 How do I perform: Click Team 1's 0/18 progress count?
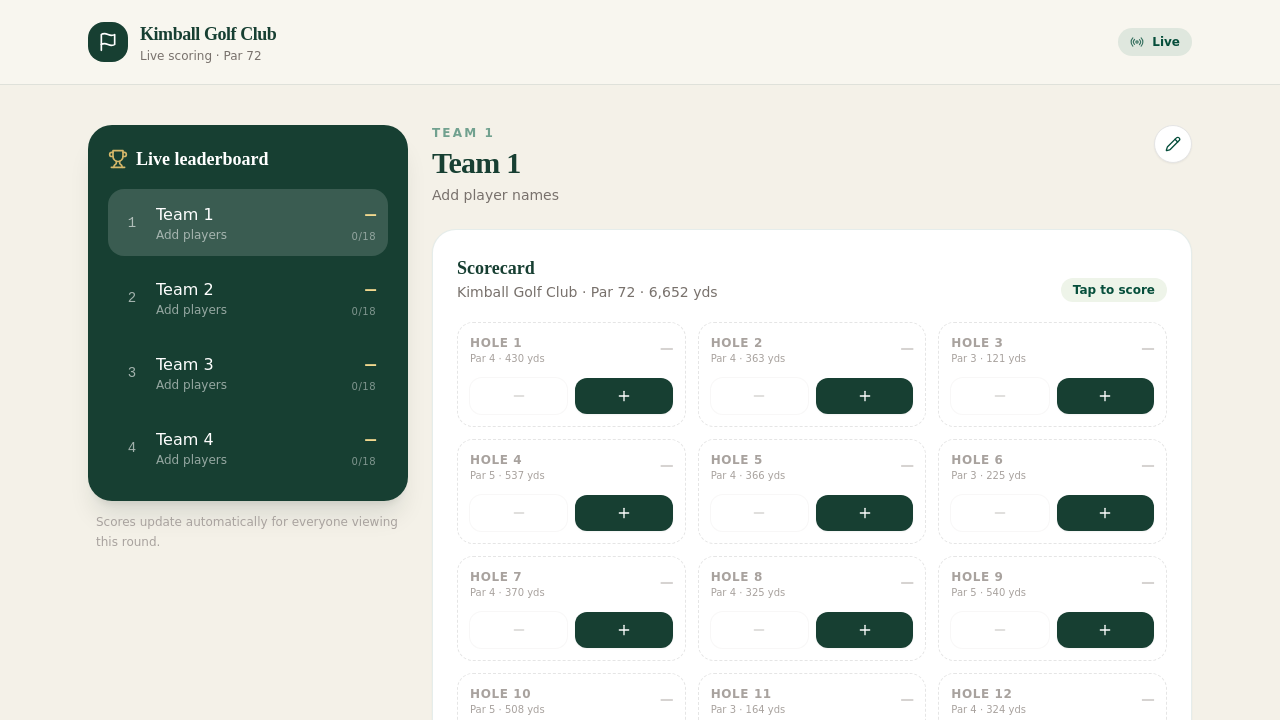tap(364, 237)
